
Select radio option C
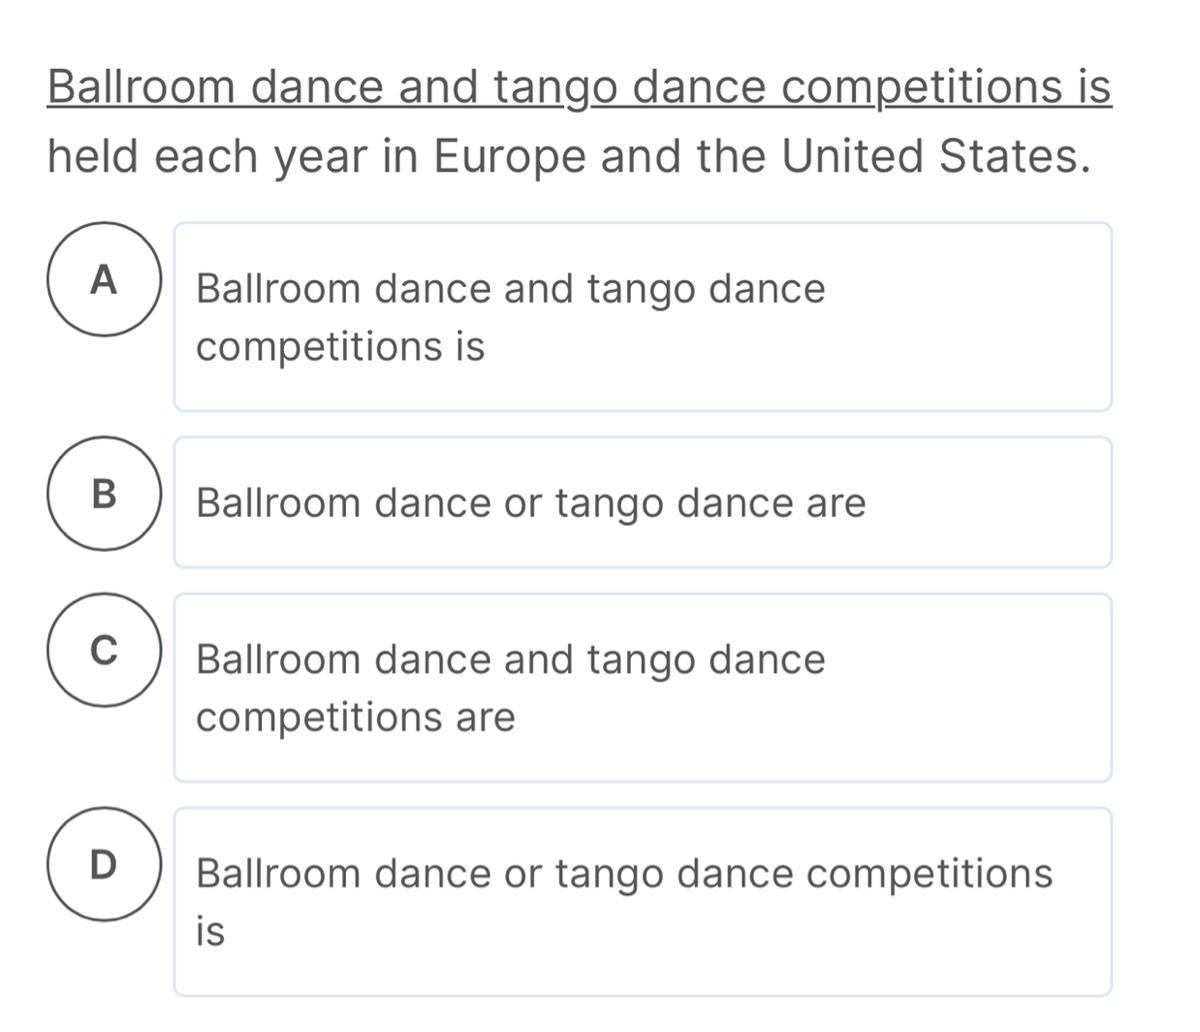tap(103, 650)
